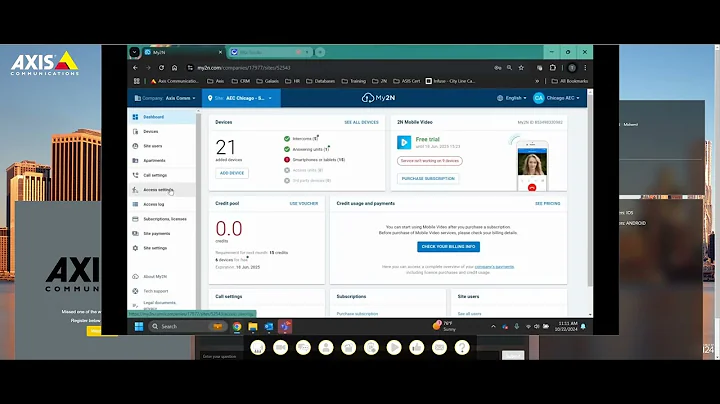Click See all users link

pos(469,314)
